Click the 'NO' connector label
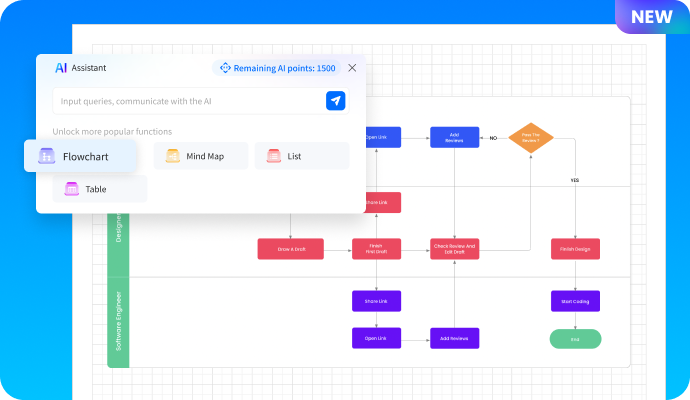The height and width of the screenshot is (400, 690). 493,138
